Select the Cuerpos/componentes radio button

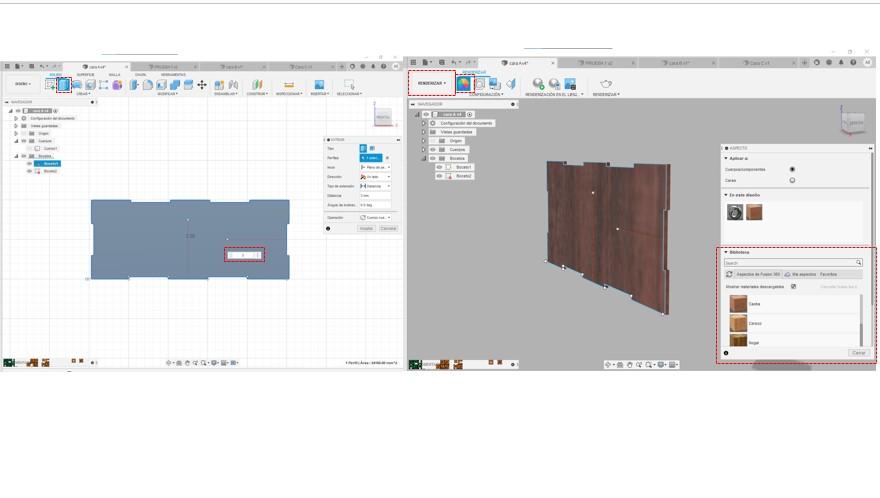click(792, 169)
